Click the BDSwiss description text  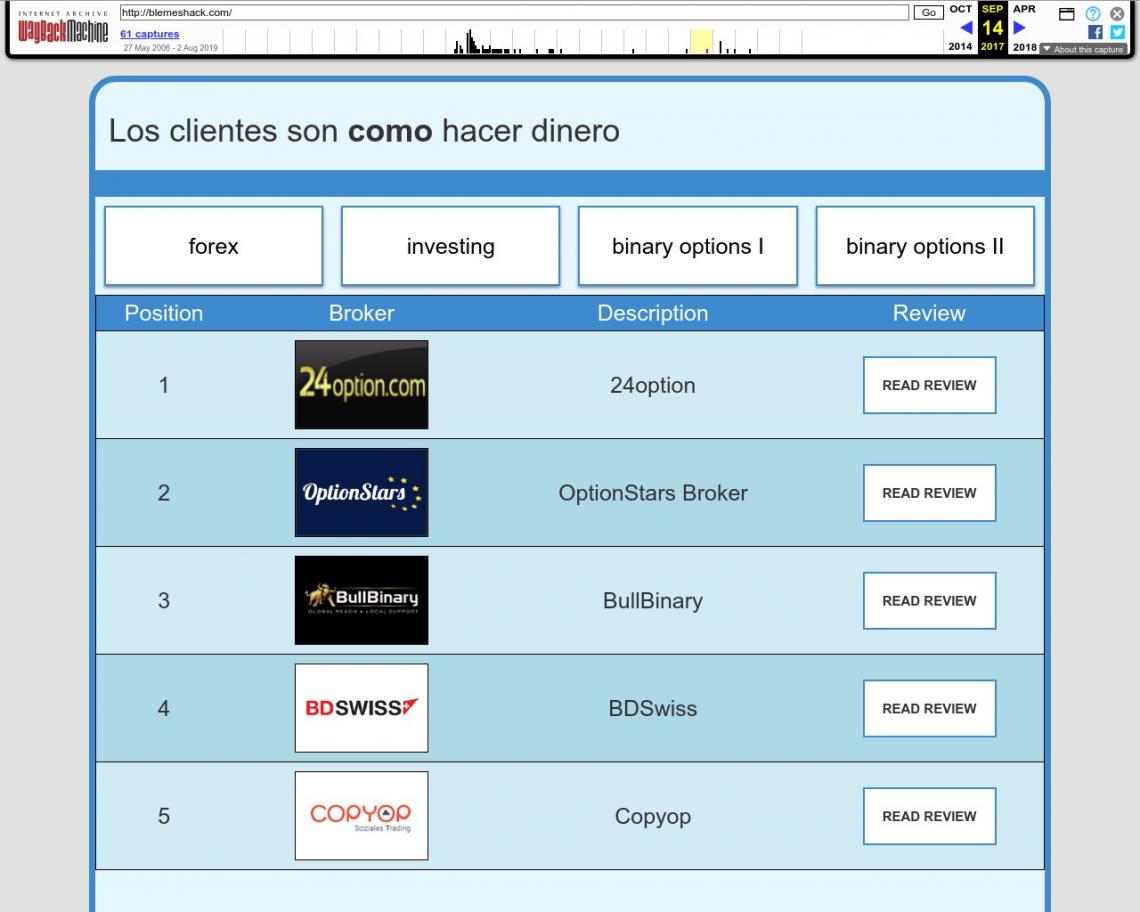(x=652, y=708)
